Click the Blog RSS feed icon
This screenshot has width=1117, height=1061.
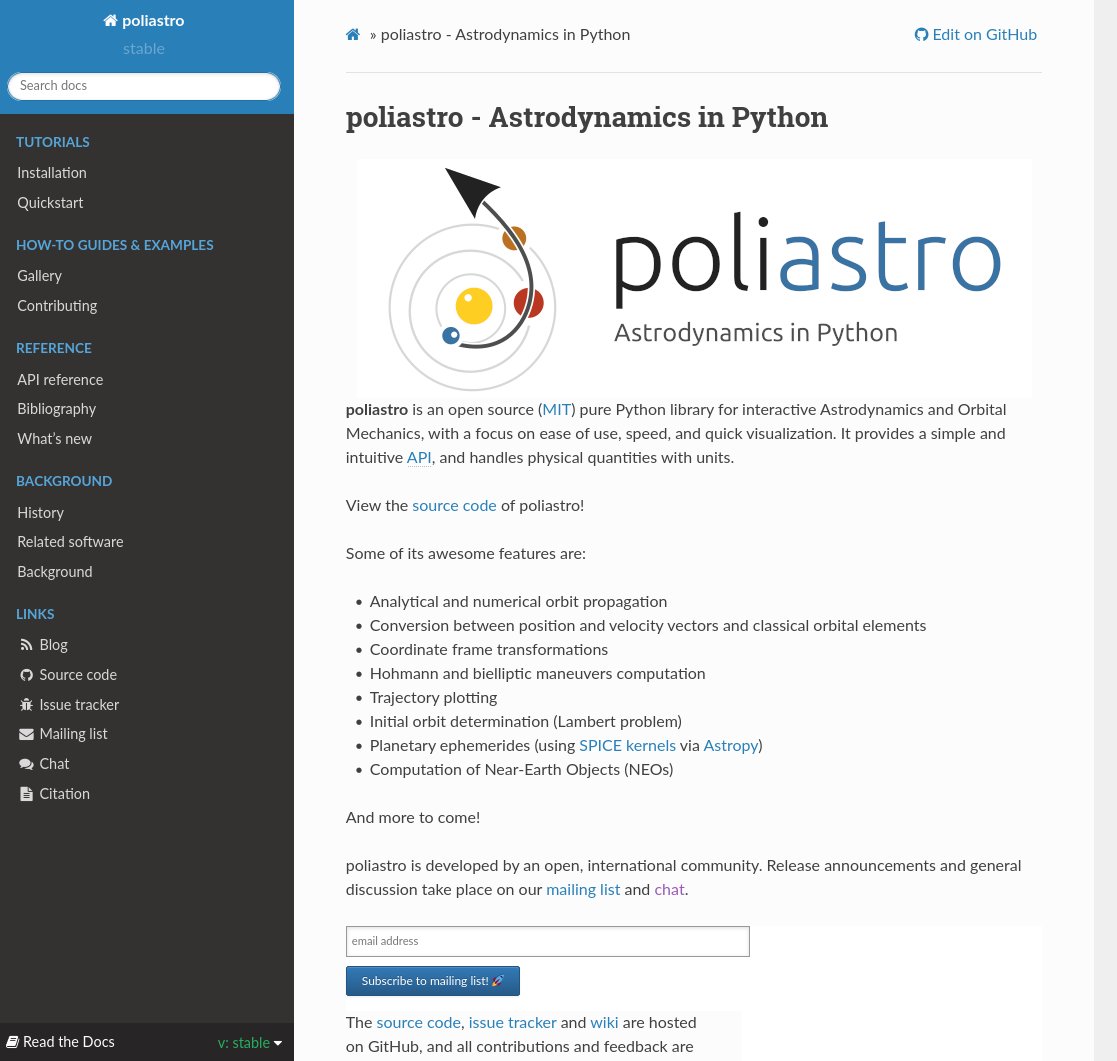[26, 645]
